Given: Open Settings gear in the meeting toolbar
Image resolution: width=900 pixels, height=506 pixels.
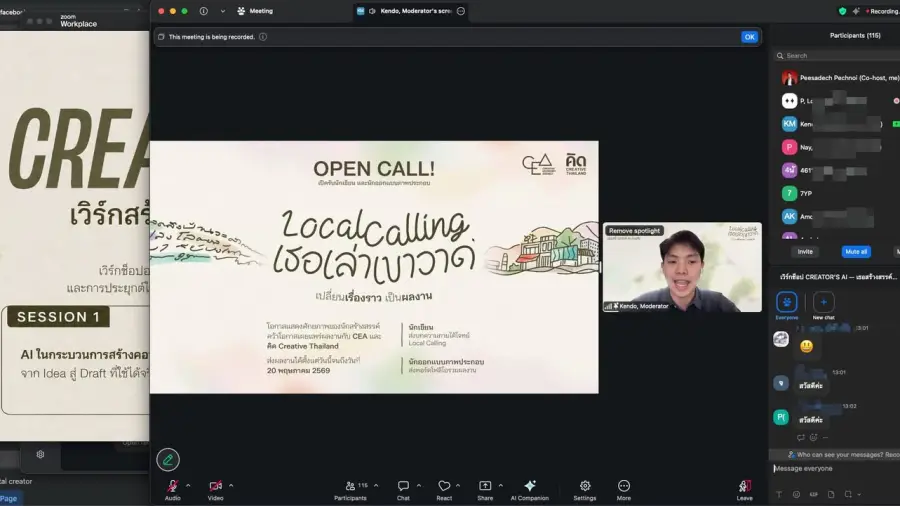Looking at the screenshot, I should click(585, 486).
